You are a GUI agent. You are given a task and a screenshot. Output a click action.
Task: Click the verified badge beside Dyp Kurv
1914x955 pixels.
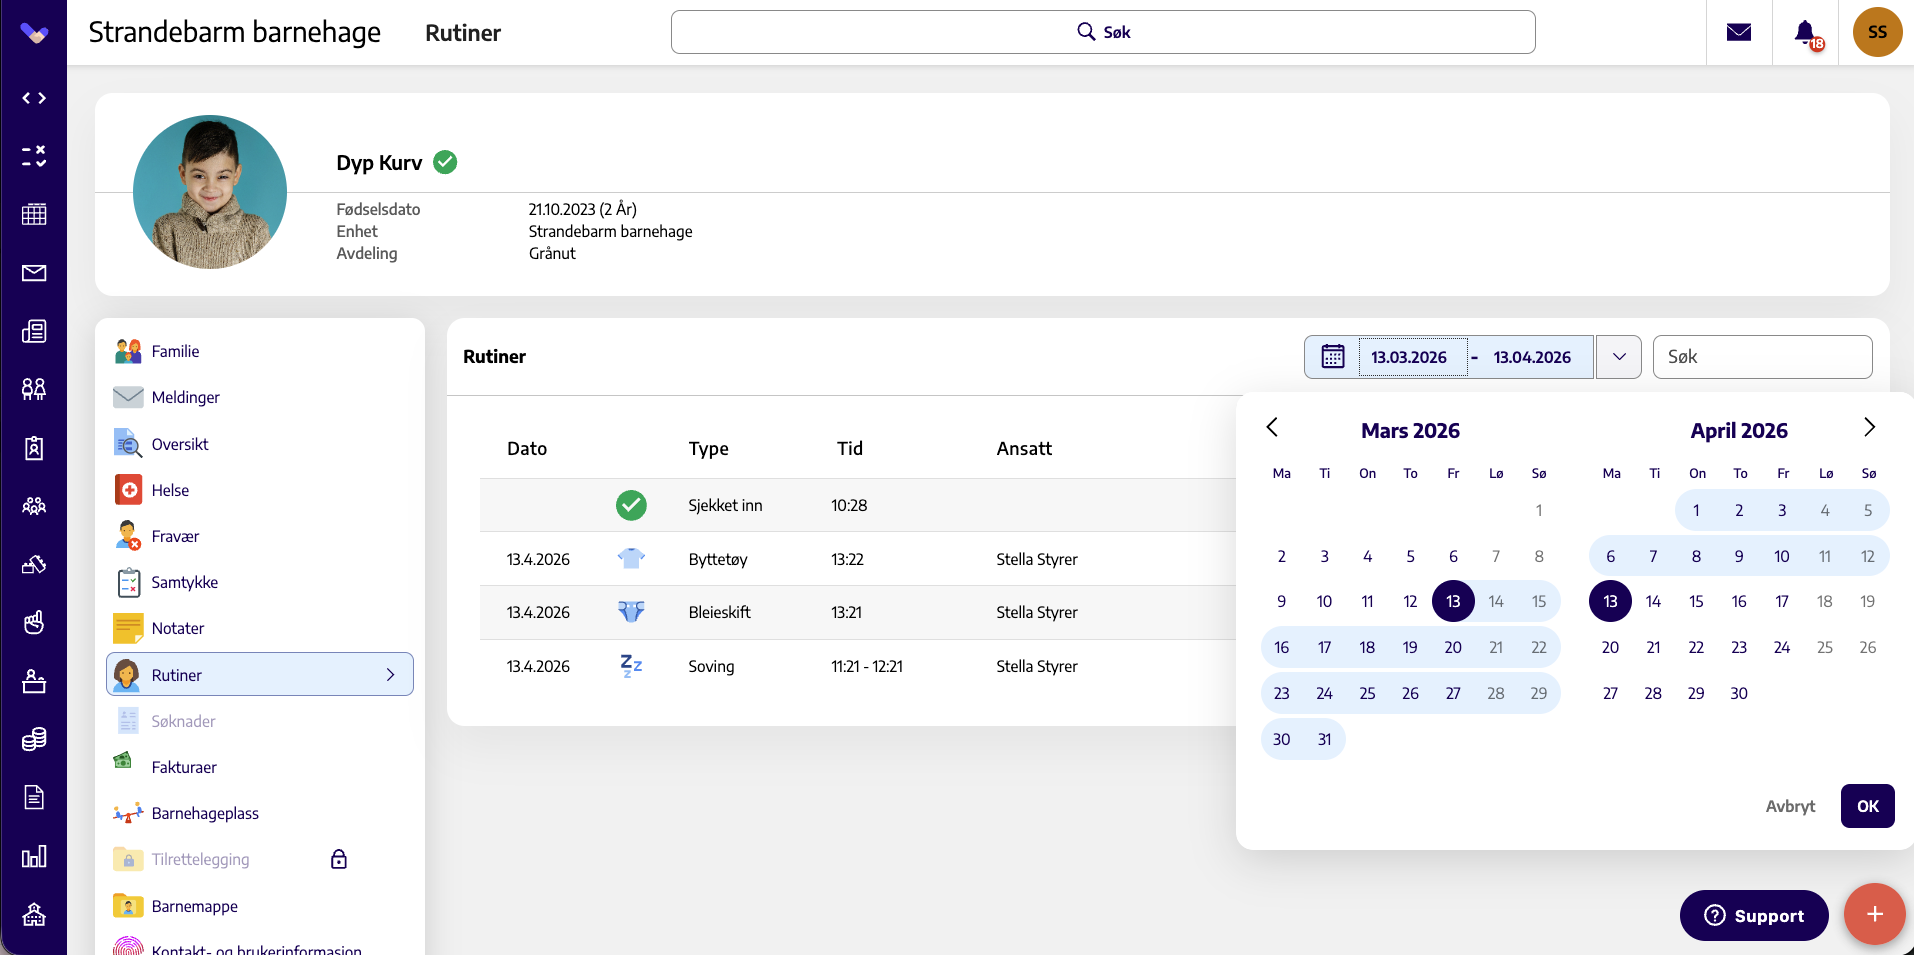tap(445, 162)
